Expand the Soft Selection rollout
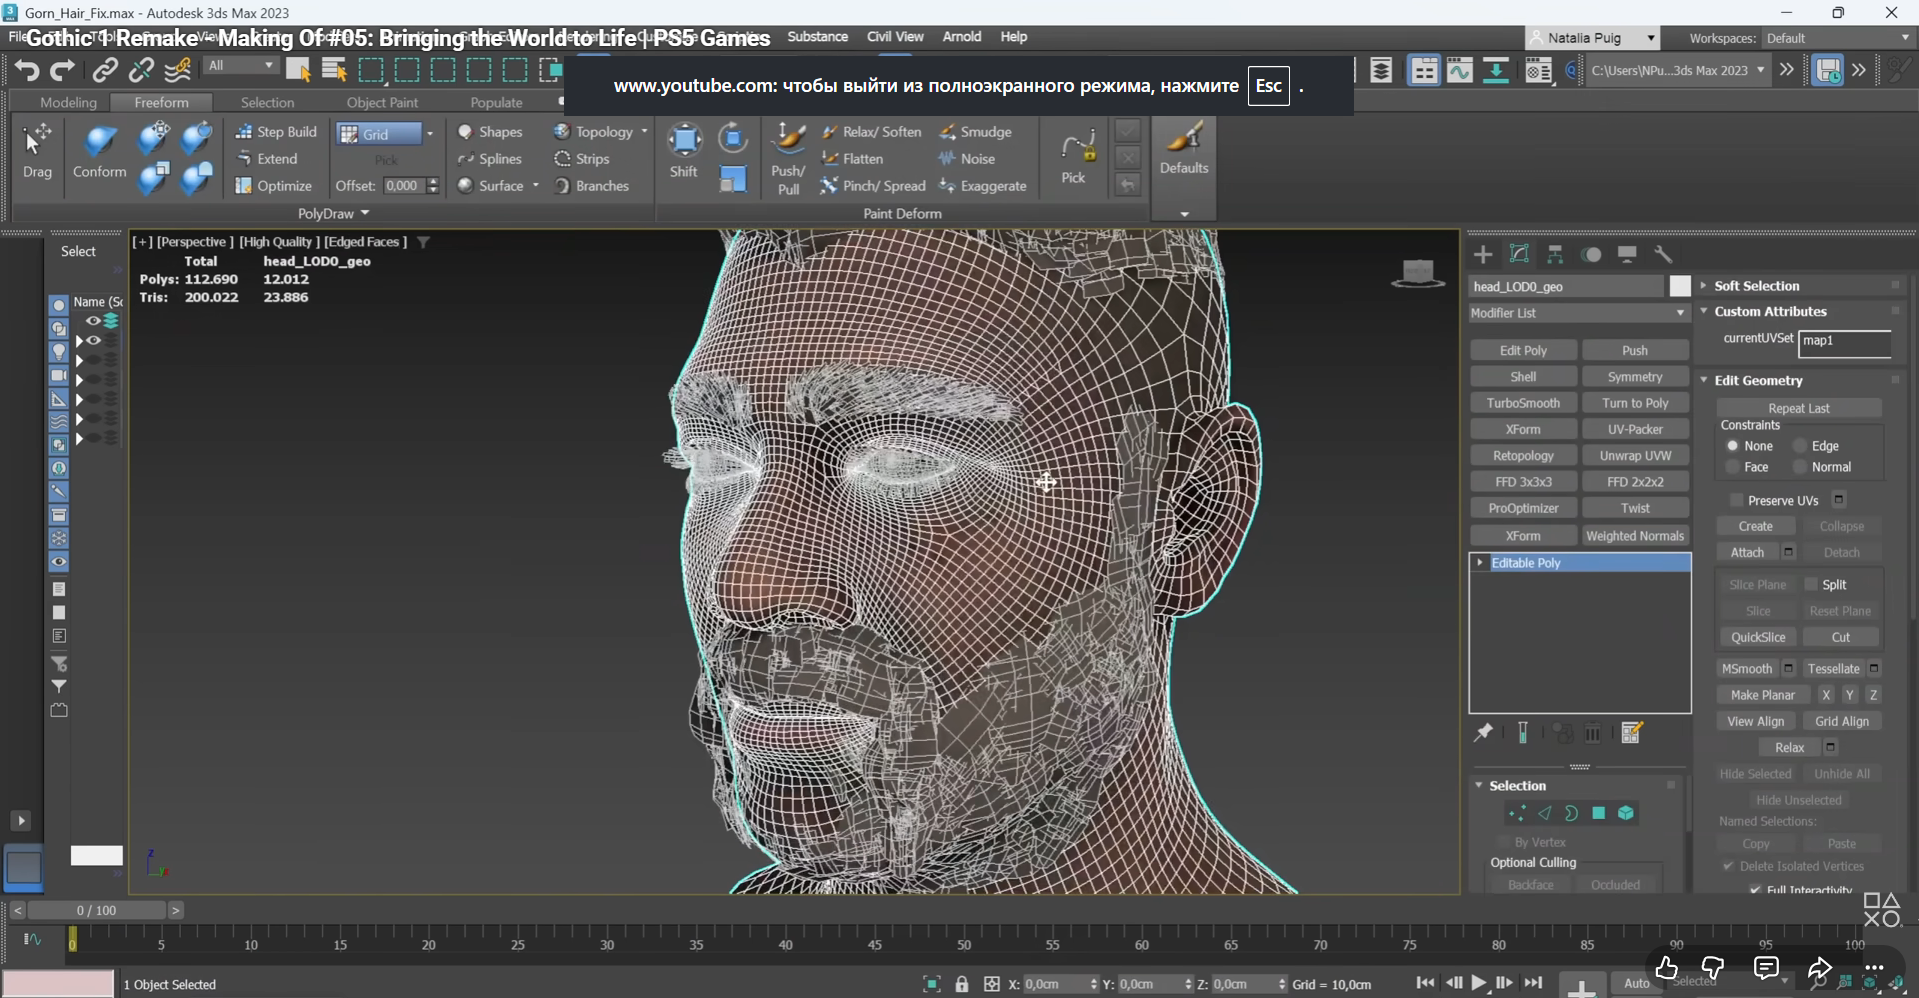 [1757, 286]
